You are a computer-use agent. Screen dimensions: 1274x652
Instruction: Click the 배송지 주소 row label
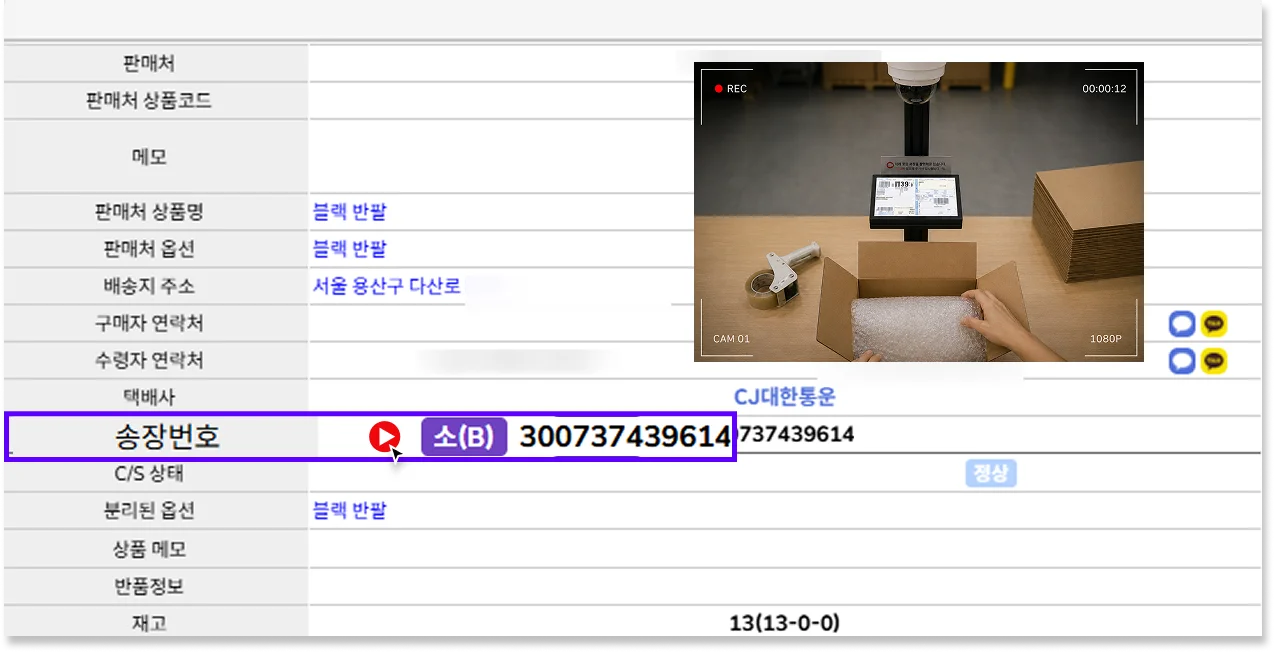pyautogui.click(x=148, y=286)
